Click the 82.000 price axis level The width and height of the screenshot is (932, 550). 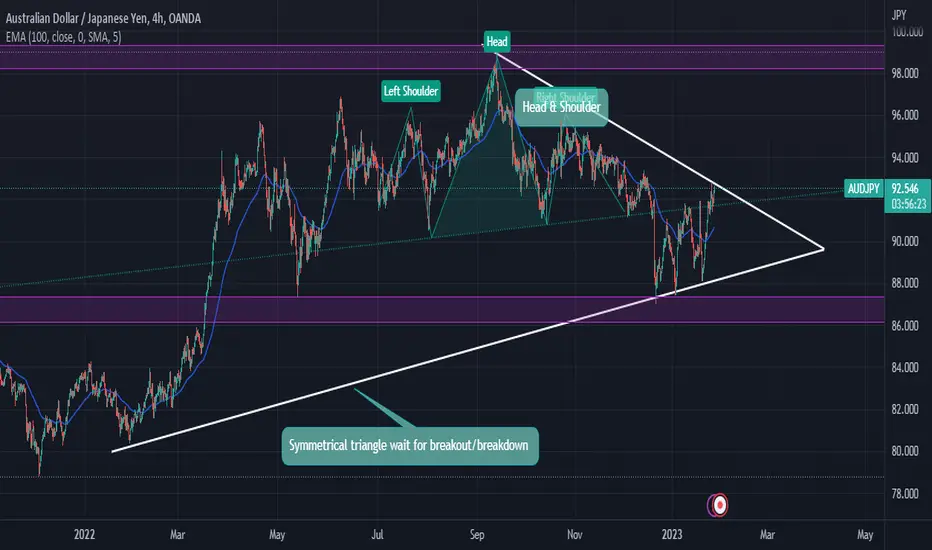[x=905, y=409]
